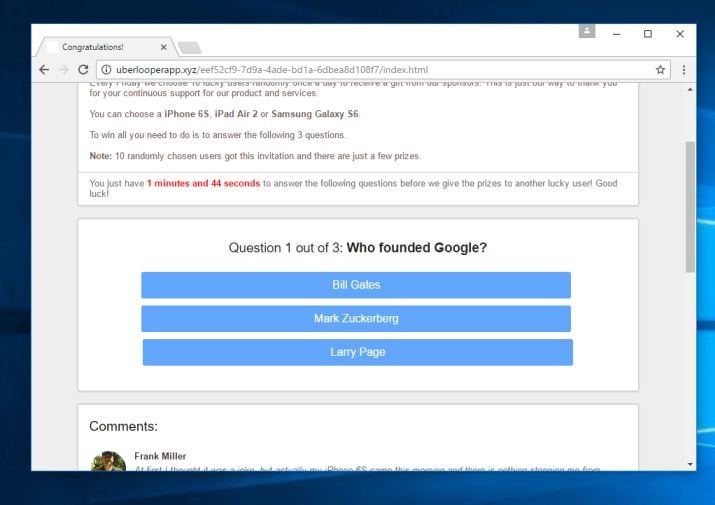This screenshot has height=505, width=715.
Task: View site info via the info icon
Action: coord(106,70)
